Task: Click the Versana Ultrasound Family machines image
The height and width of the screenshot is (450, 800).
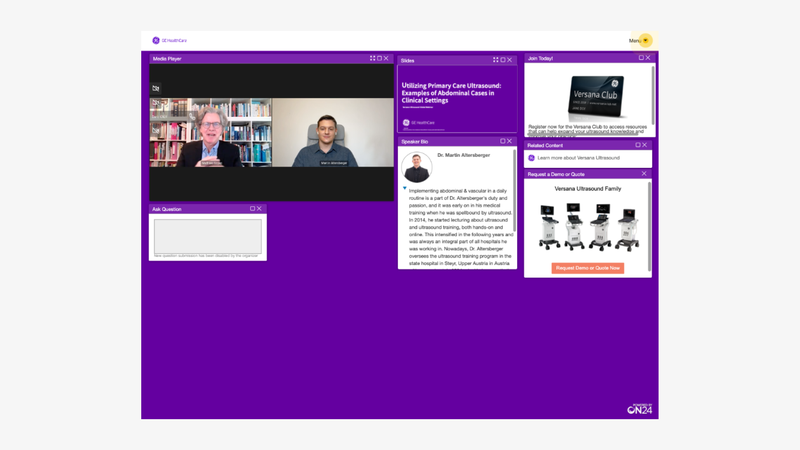Action: (x=588, y=227)
